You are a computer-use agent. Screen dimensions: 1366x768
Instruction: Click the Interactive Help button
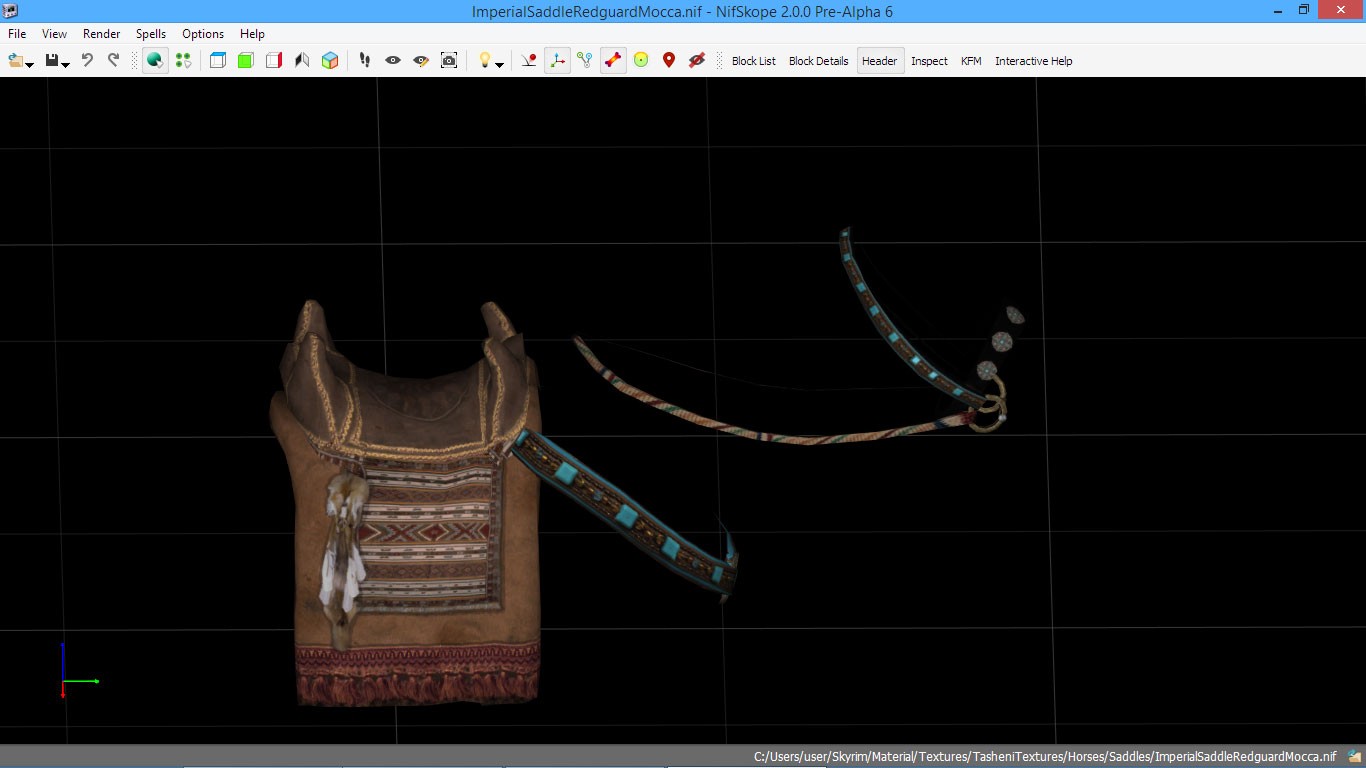point(1033,61)
